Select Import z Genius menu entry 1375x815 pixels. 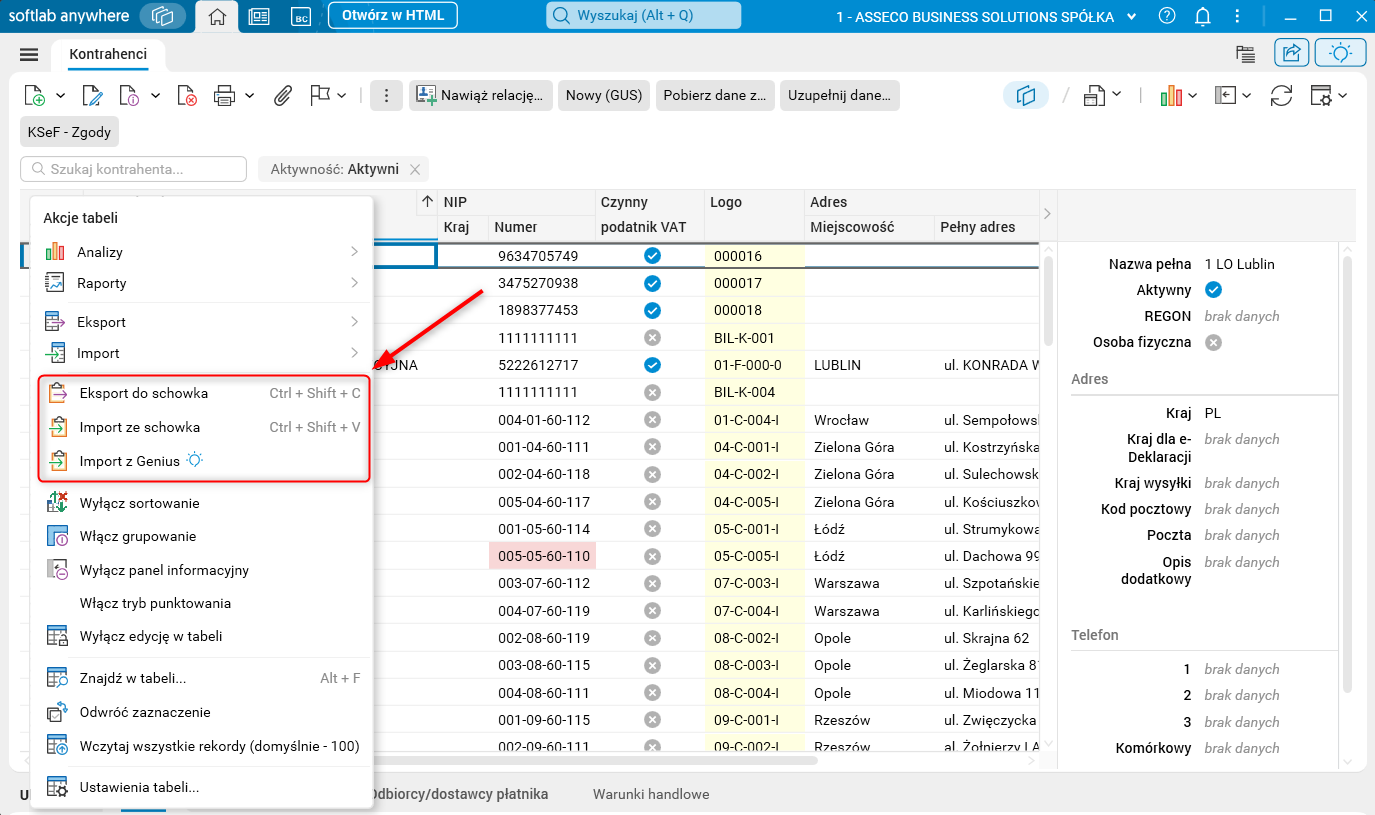[x=204, y=461]
